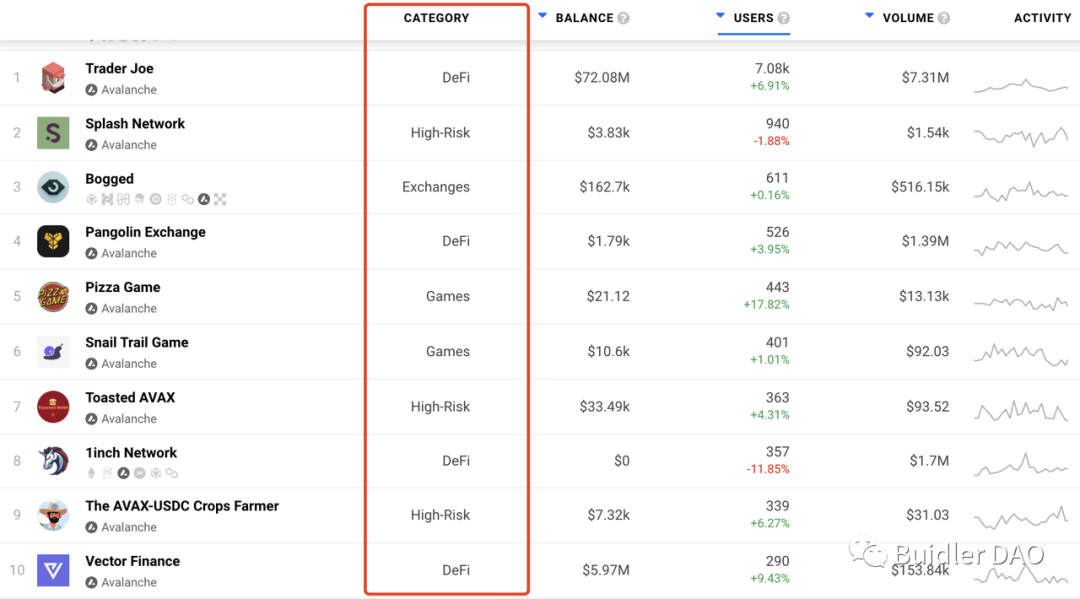The width and height of the screenshot is (1080, 599).
Task: Click the Avalanche chain icon under Vector Finance
Action: (x=91, y=582)
